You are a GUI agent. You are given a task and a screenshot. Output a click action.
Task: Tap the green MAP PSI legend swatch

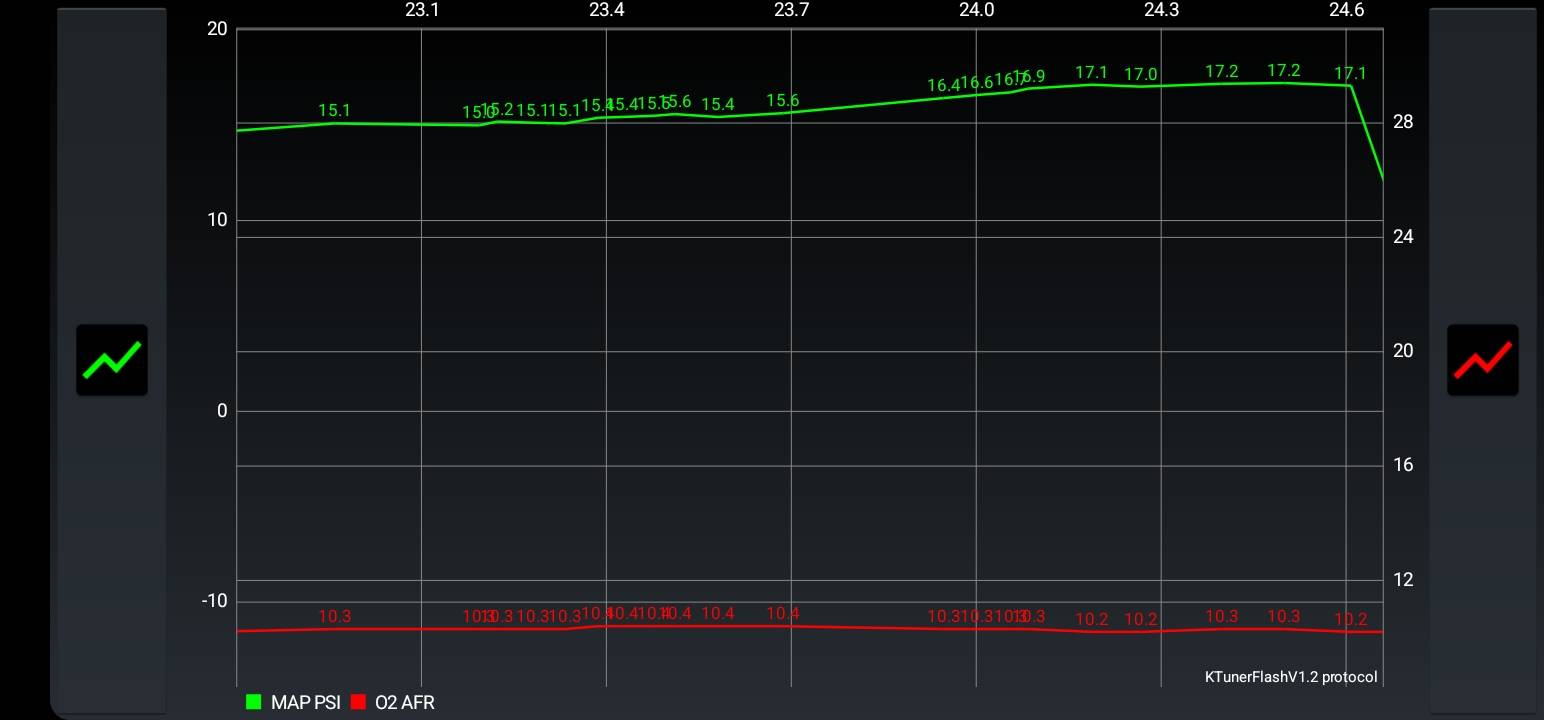253,702
